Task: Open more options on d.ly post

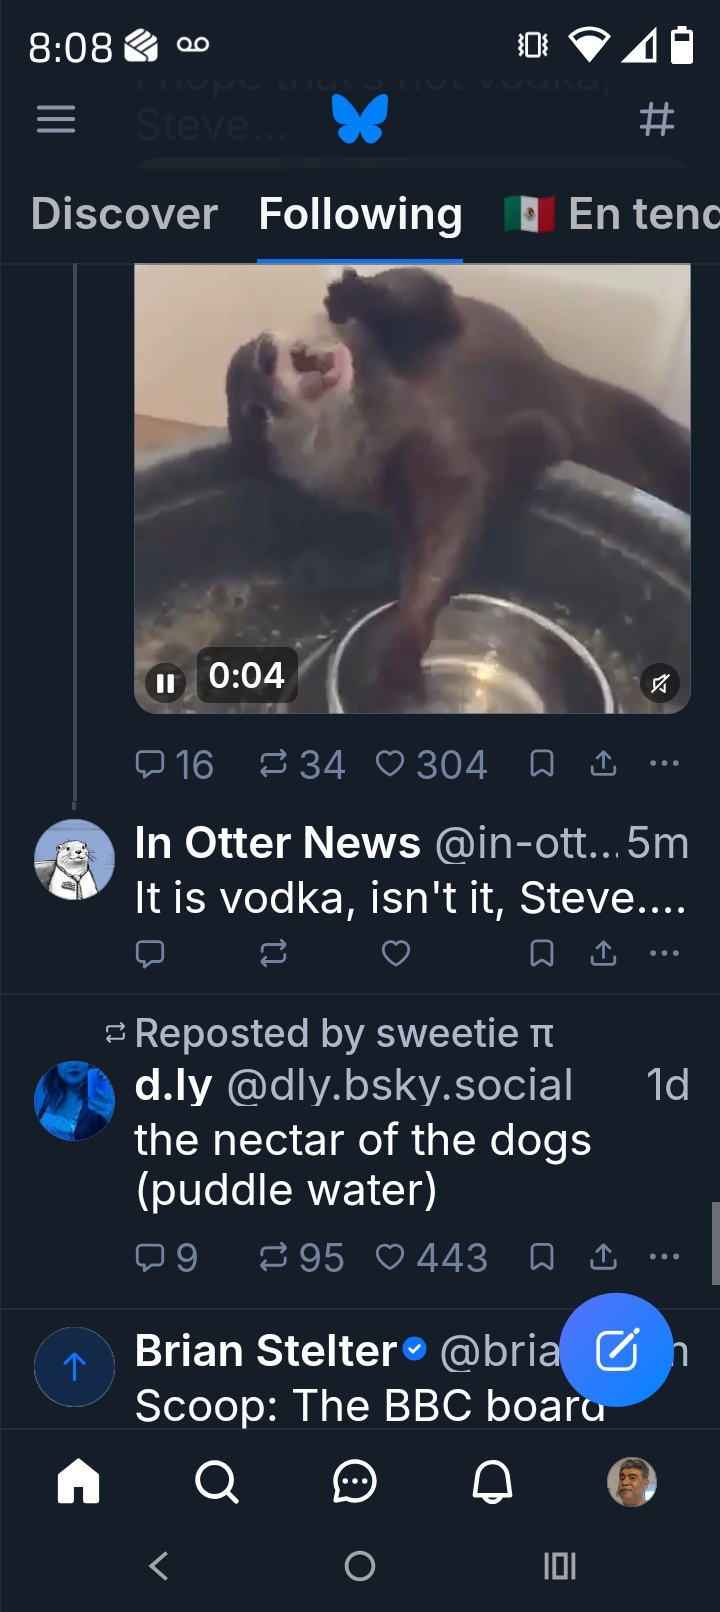Action: pos(664,1256)
